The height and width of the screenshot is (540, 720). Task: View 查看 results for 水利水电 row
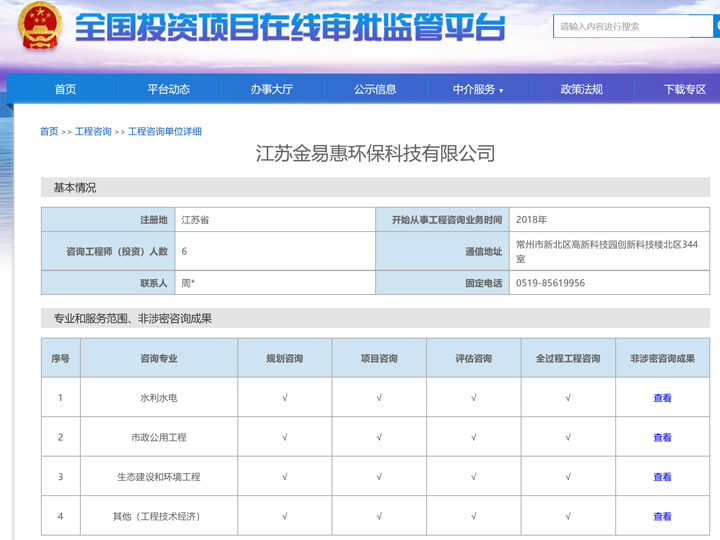[662, 398]
